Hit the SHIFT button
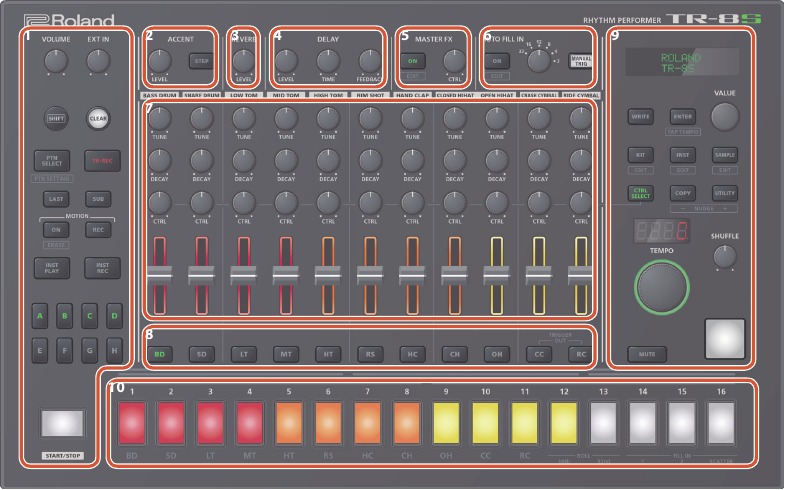 click(56, 119)
